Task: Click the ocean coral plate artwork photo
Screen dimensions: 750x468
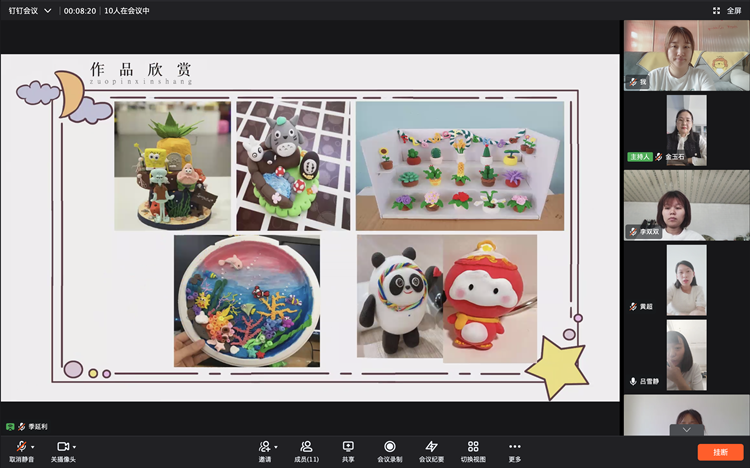Action: click(x=247, y=301)
